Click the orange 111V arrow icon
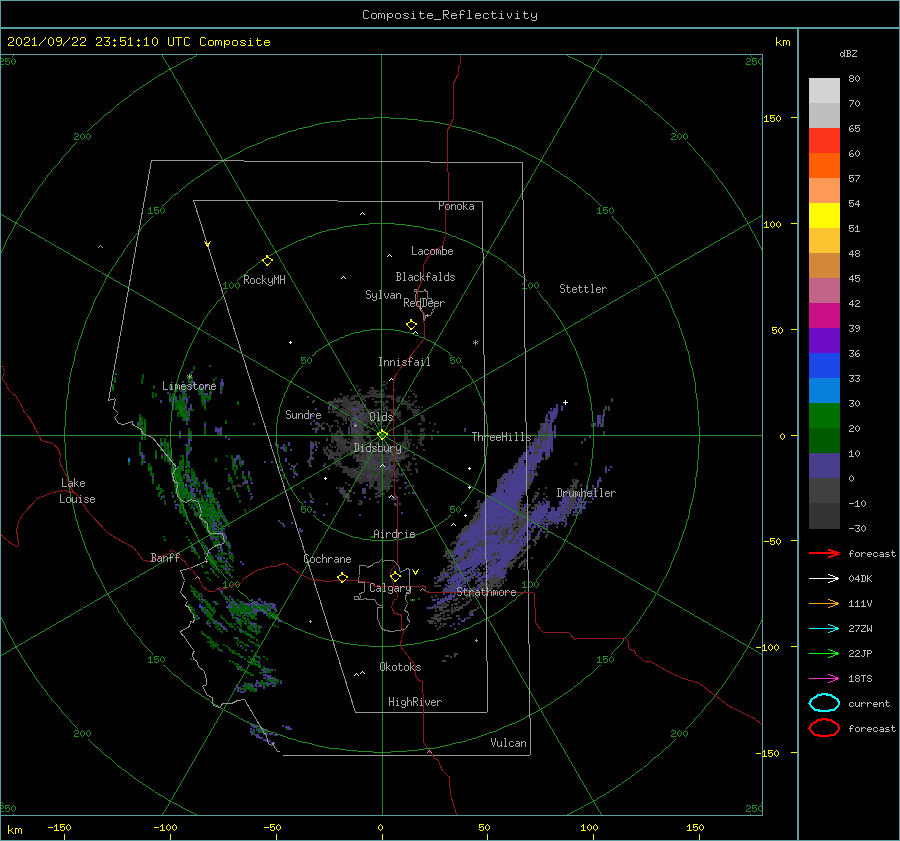This screenshot has width=900, height=841. pyautogui.click(x=824, y=603)
